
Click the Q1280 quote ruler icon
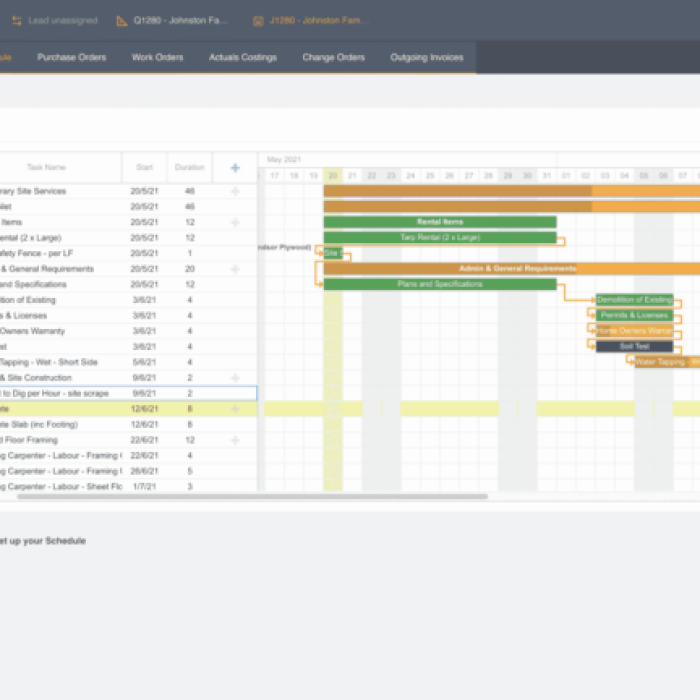click(x=122, y=20)
